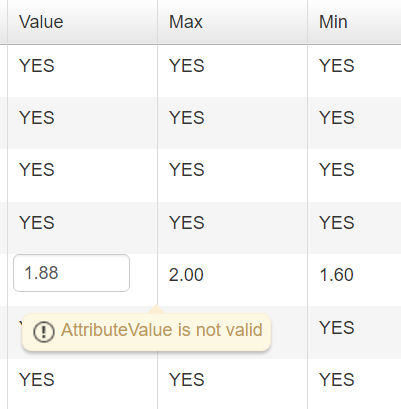Select the first row's Max YES cell

pos(232,71)
